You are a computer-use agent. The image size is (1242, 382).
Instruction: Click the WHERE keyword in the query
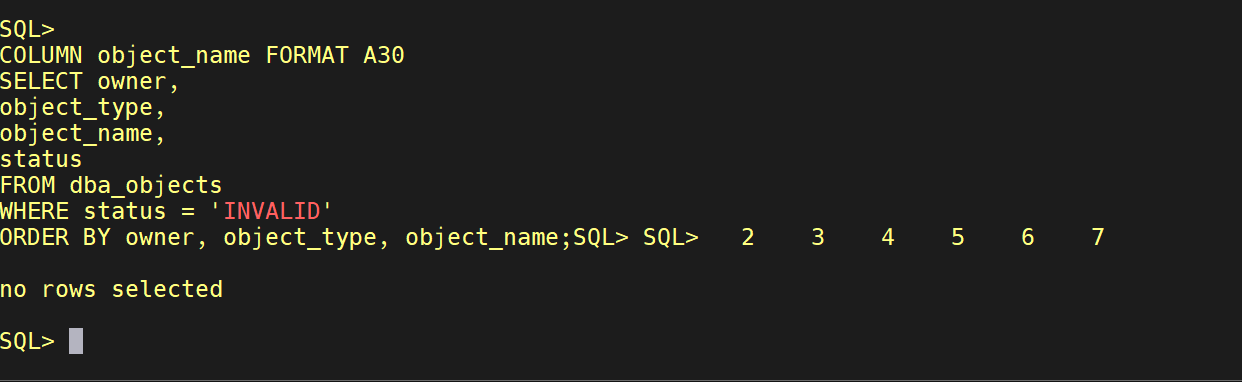pos(34,211)
